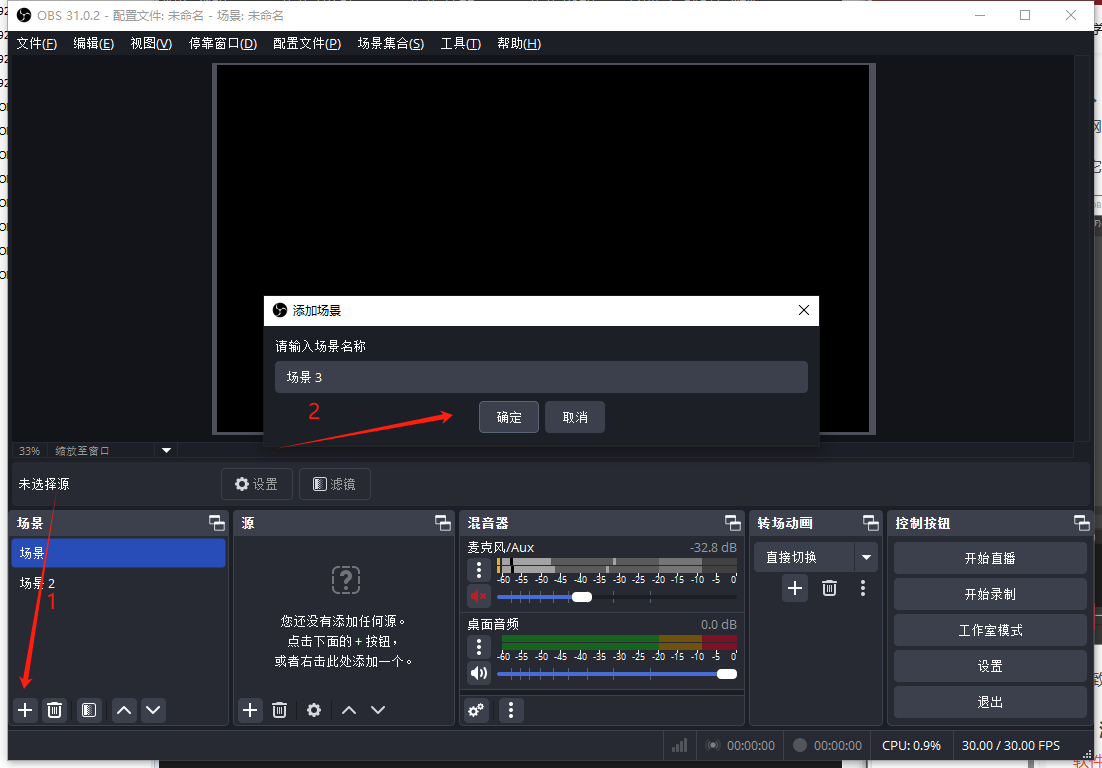Add a new source with plus icon
The width and height of the screenshot is (1102, 768).
pyautogui.click(x=250, y=710)
